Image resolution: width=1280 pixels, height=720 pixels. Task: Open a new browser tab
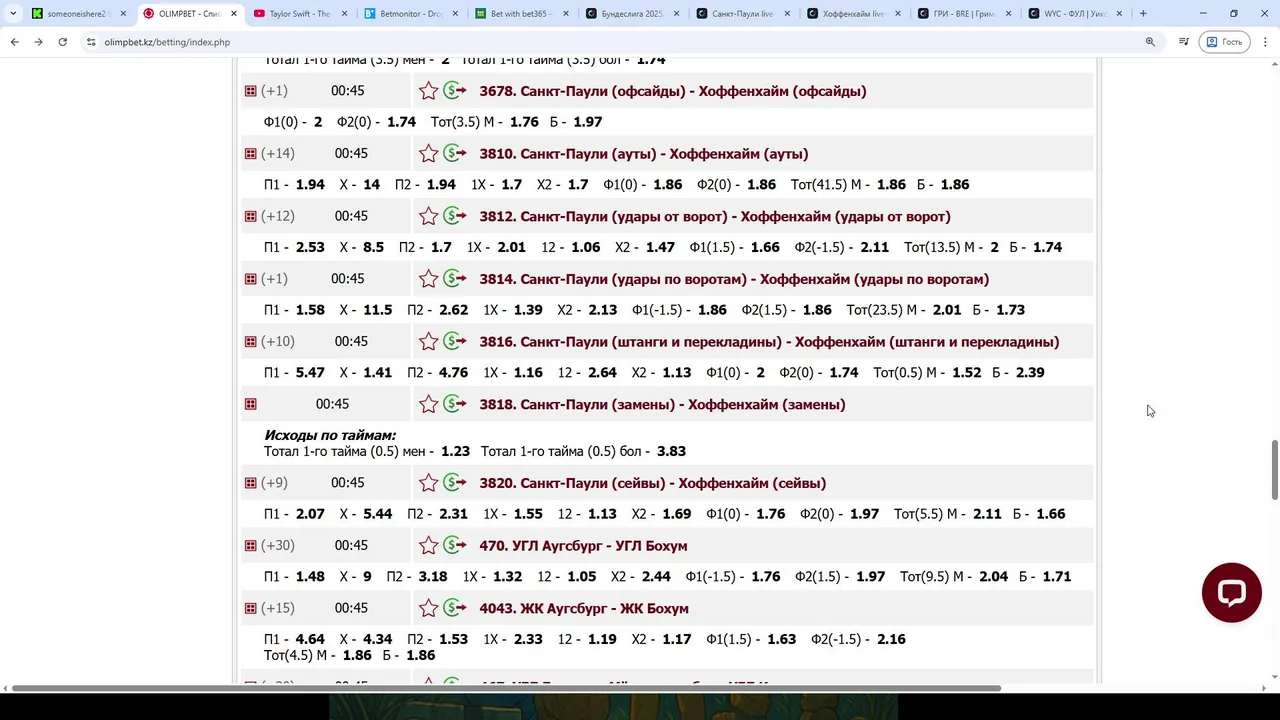click(x=1143, y=14)
